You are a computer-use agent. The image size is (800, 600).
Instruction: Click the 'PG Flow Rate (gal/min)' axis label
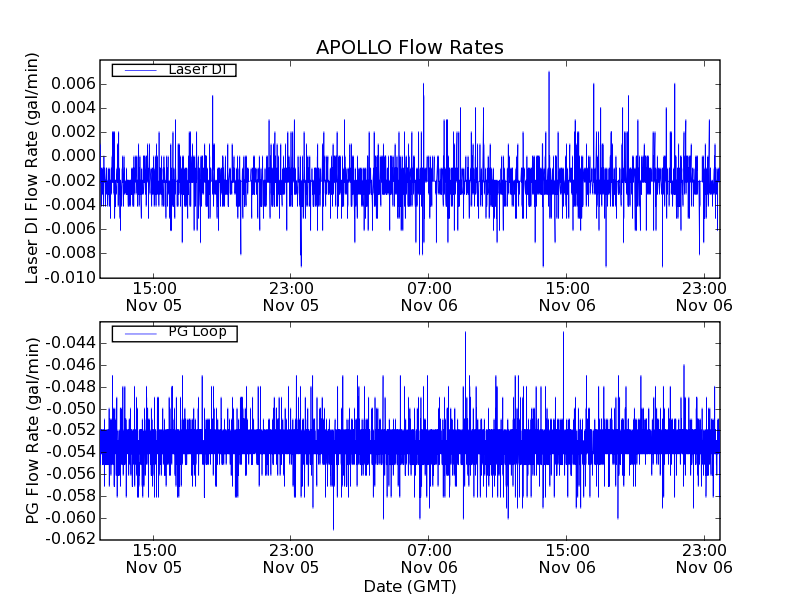point(32,431)
